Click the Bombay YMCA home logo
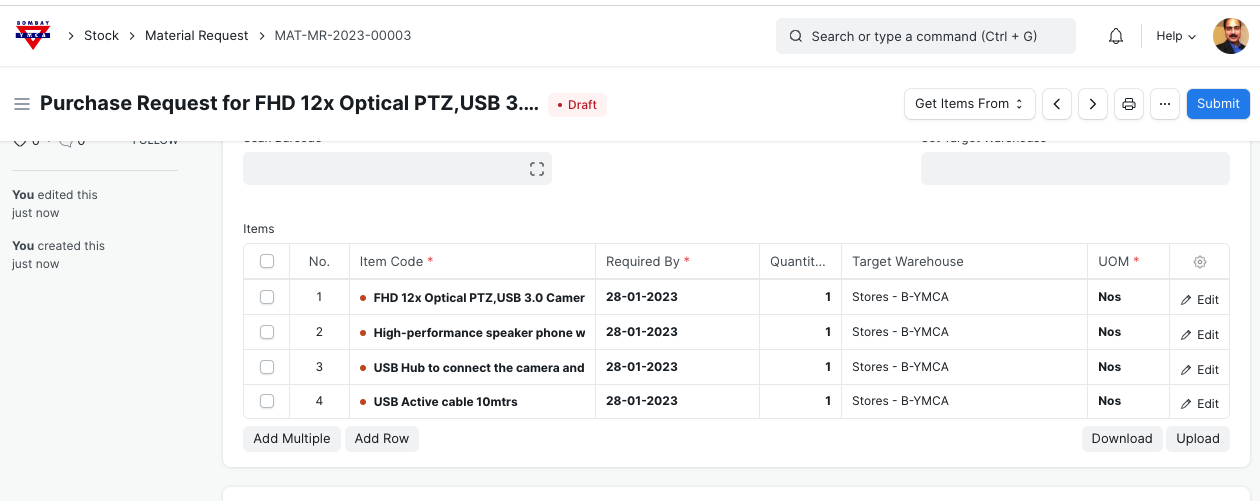 pyautogui.click(x=33, y=35)
